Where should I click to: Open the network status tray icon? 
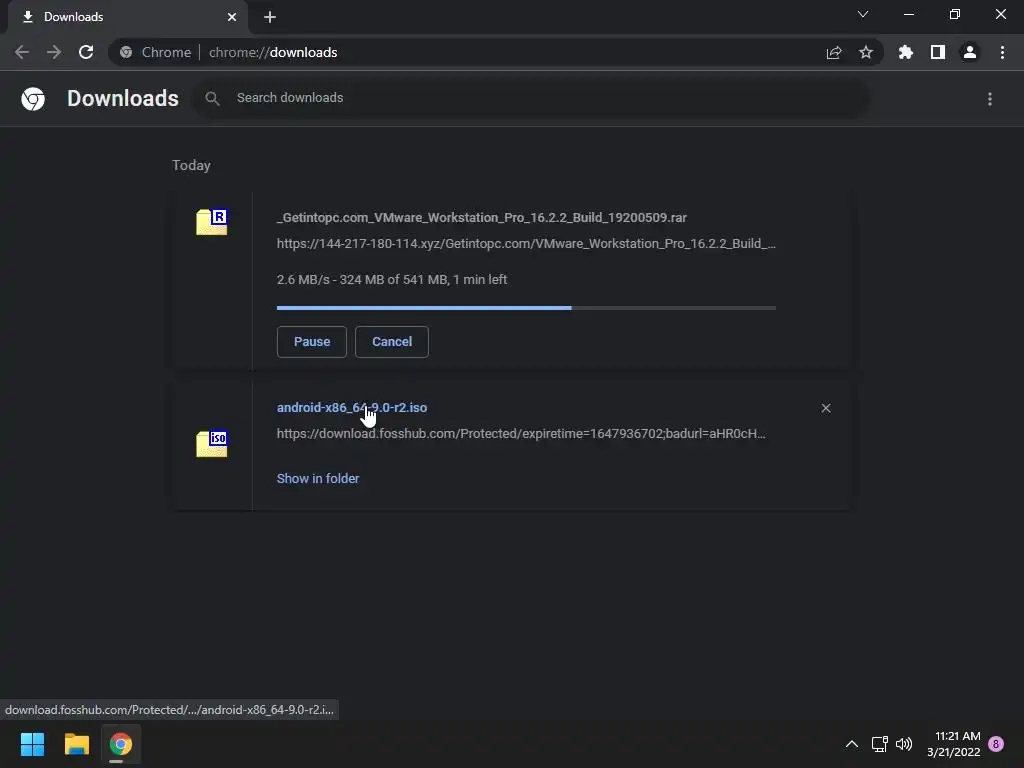[x=880, y=744]
